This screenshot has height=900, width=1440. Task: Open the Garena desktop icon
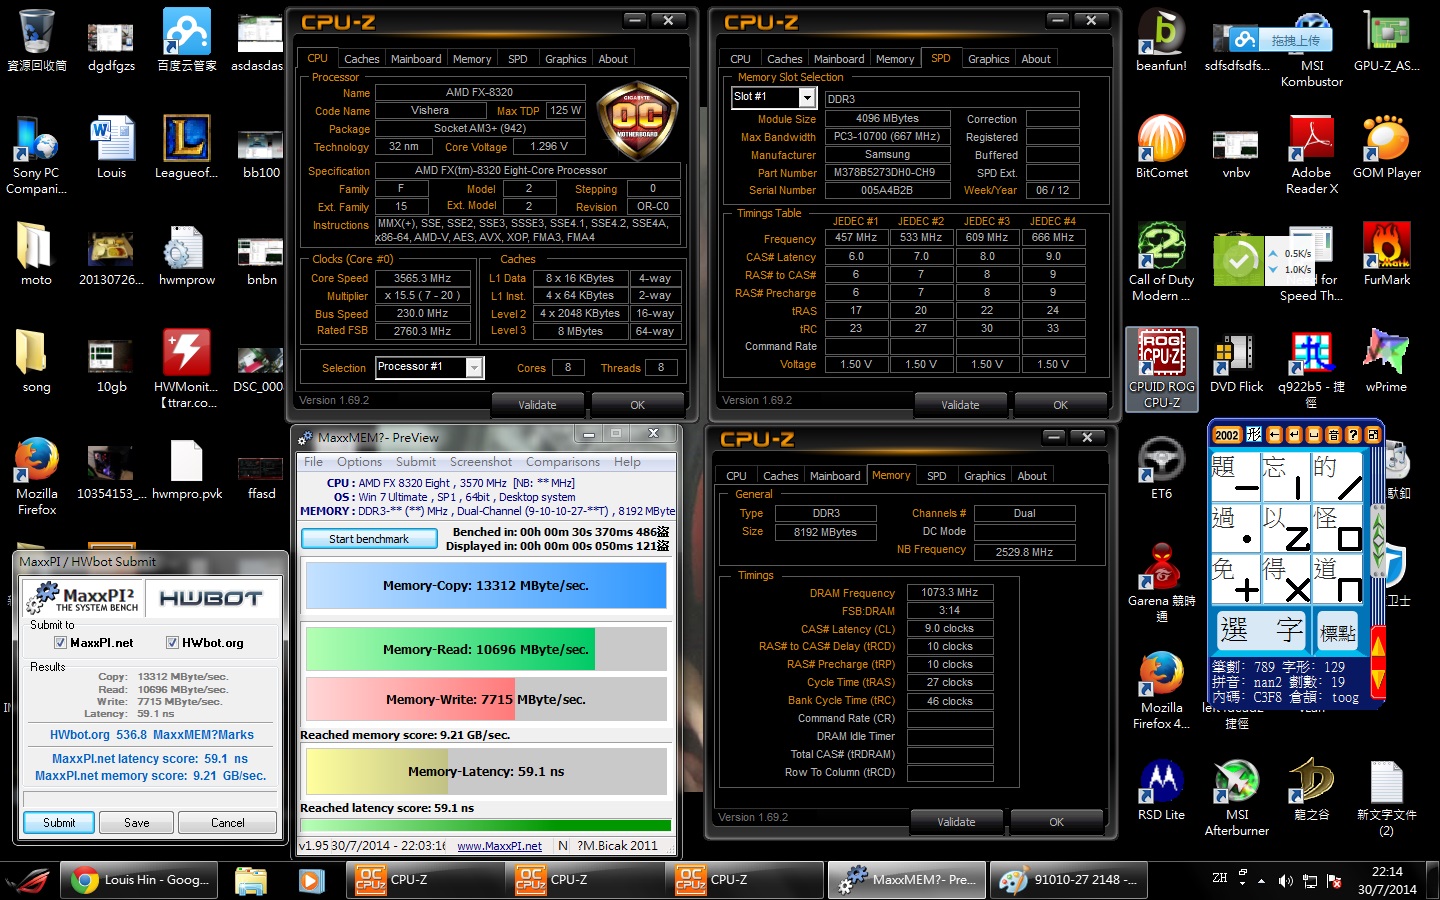[x=1162, y=583]
